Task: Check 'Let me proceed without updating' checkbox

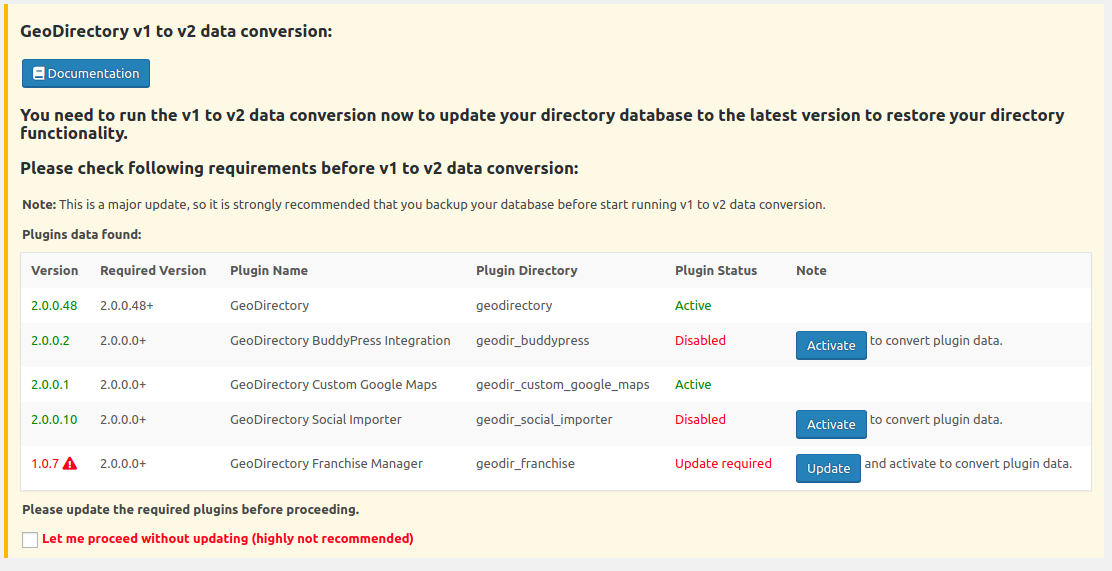Action: pyautogui.click(x=30, y=540)
